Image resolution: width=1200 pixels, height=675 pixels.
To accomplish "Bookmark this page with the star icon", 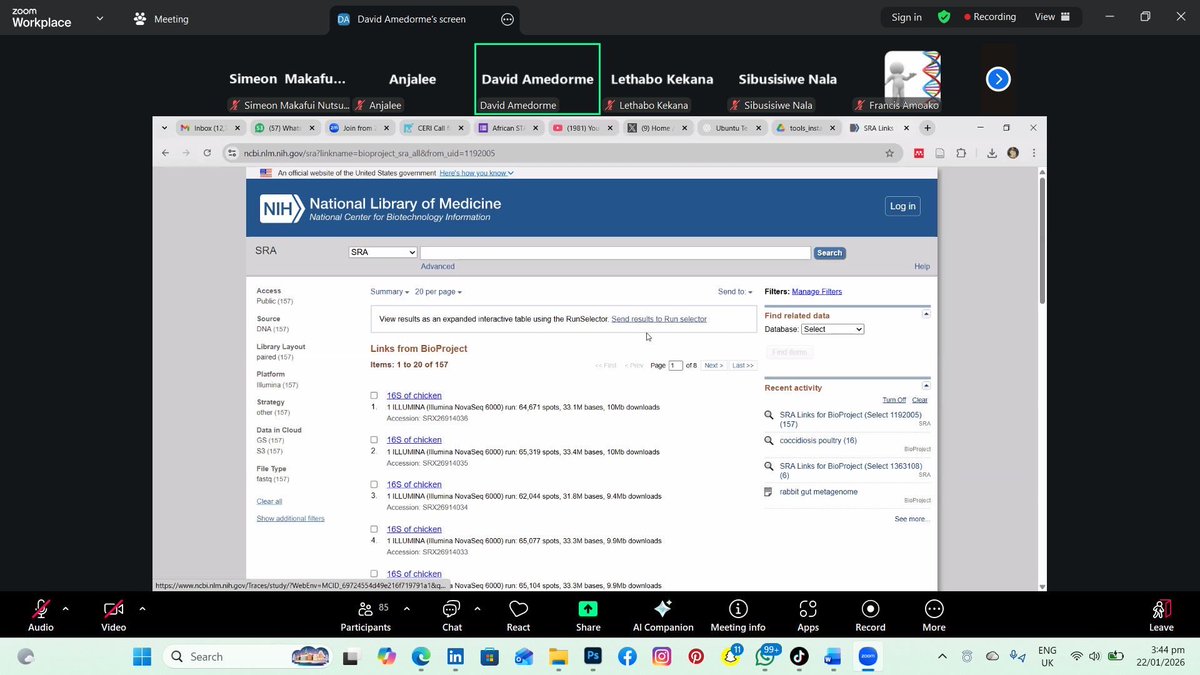I will pyautogui.click(x=889, y=153).
